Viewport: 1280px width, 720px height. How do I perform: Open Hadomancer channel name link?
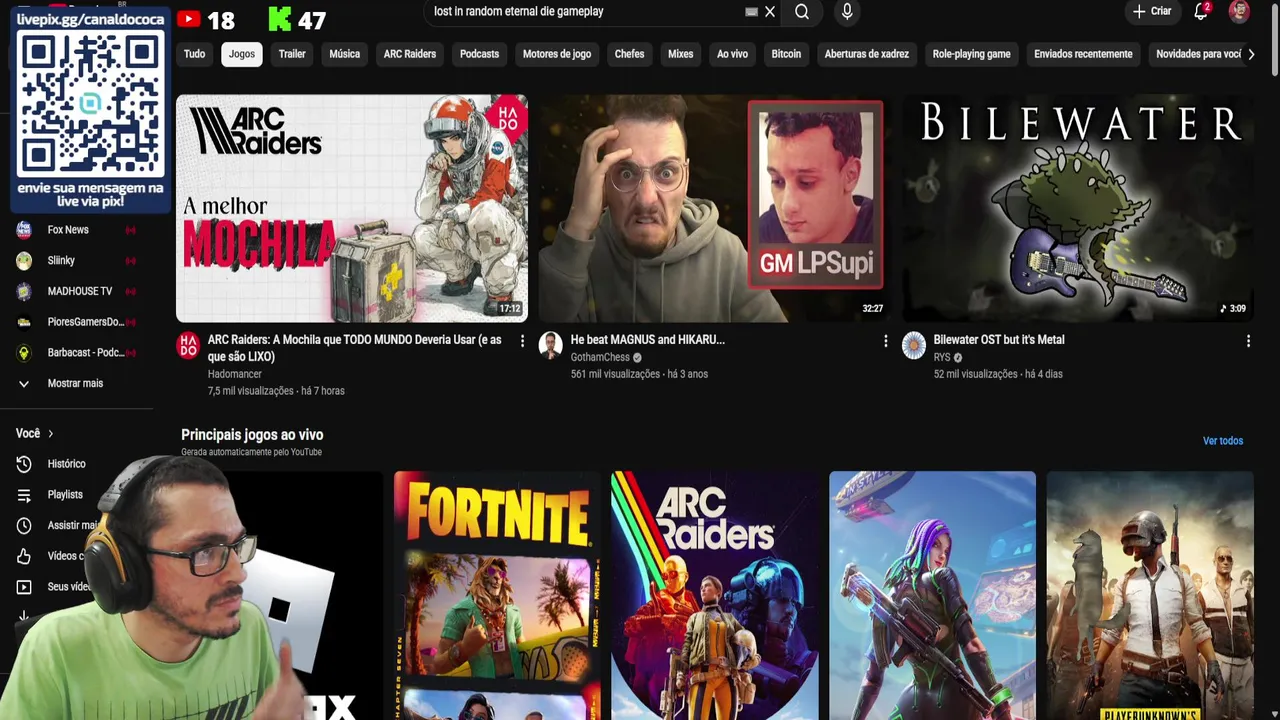click(235, 374)
